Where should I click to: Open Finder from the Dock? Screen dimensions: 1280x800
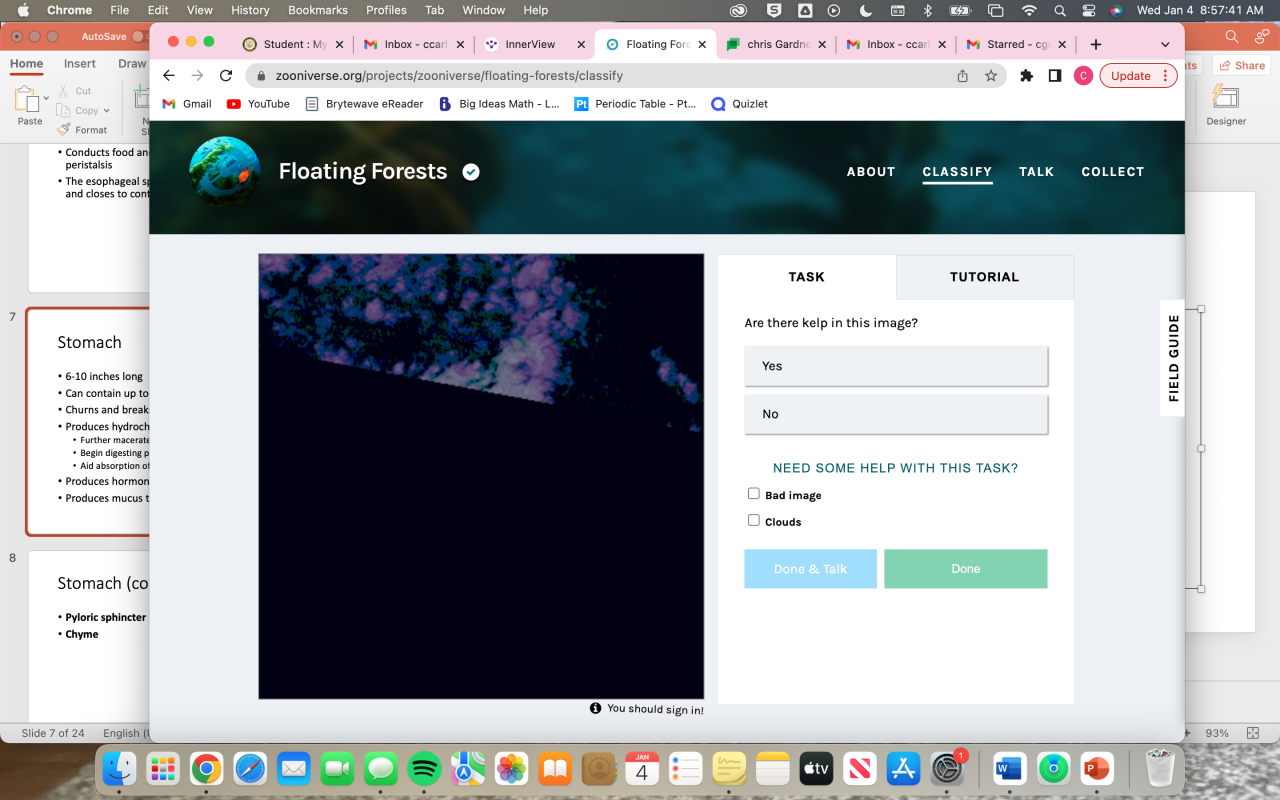120,769
